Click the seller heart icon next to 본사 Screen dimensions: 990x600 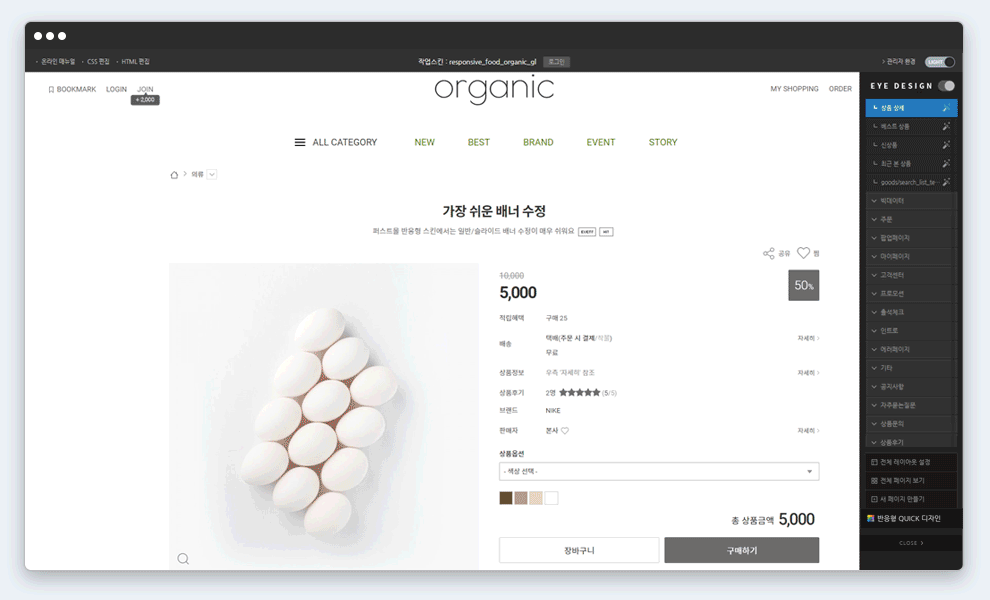[x=565, y=431]
